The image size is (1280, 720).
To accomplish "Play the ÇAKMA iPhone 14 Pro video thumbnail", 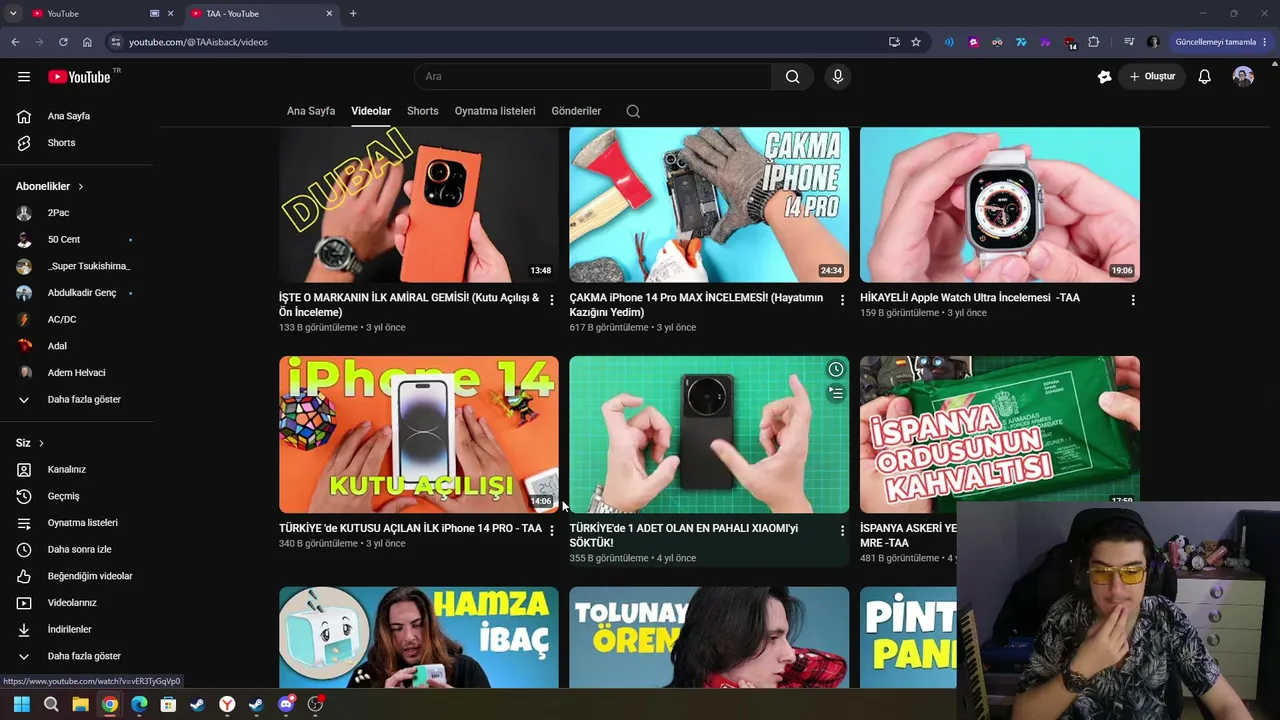I will [x=709, y=204].
